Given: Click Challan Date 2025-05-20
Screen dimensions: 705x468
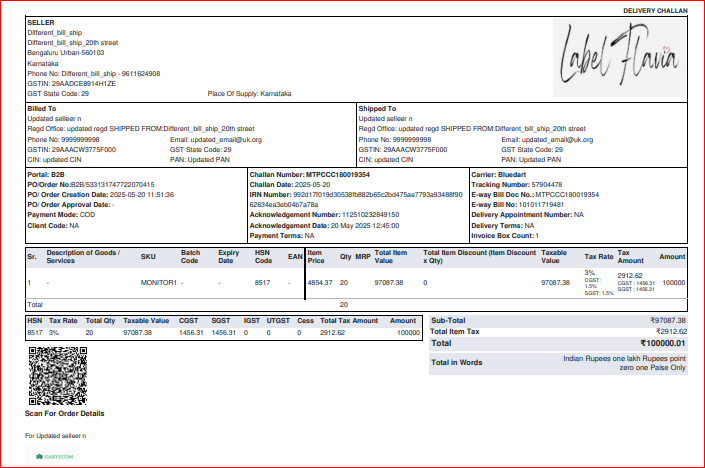Looking at the screenshot, I should (x=290, y=184).
